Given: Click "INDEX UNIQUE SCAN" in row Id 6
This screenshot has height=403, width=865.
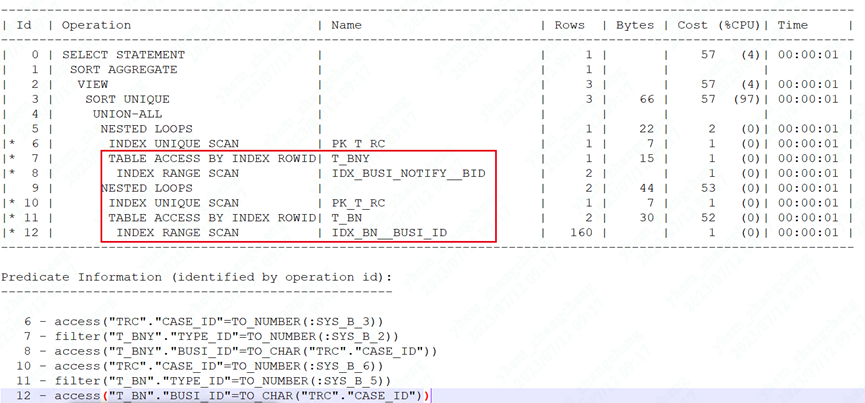Looking at the screenshot, I should pos(174,144).
